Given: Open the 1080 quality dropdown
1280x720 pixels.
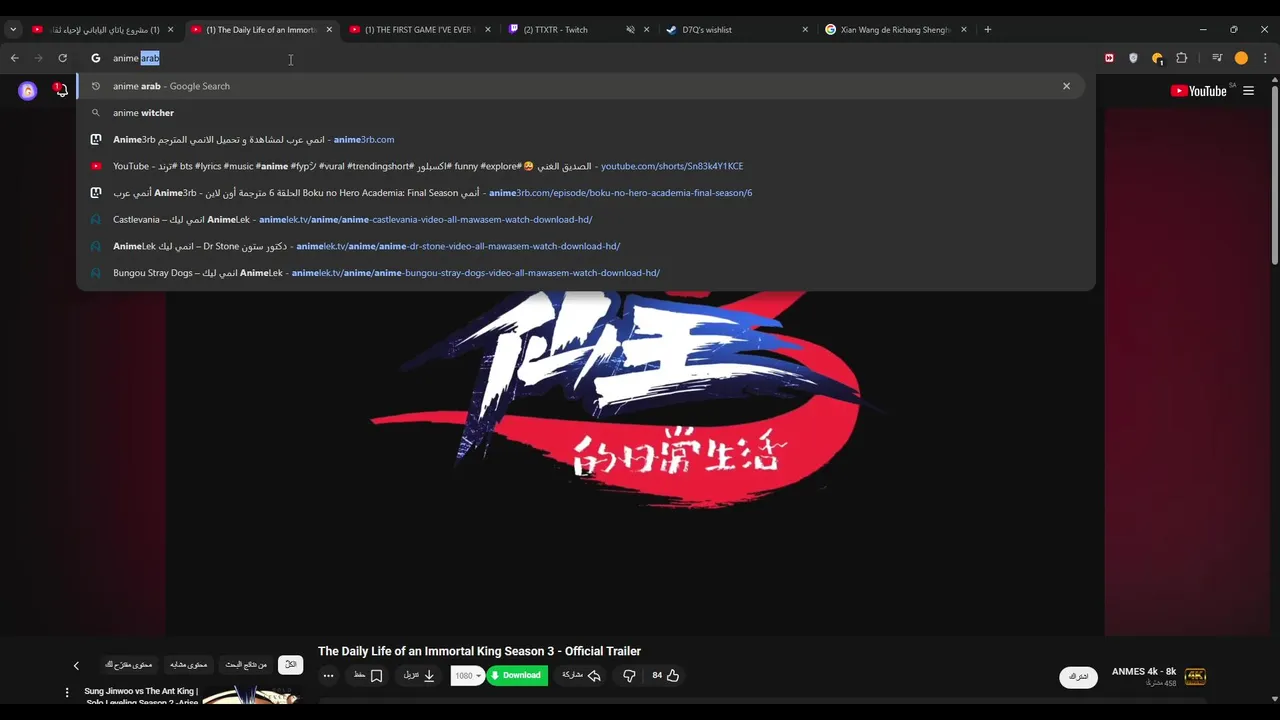Looking at the screenshot, I should point(468,676).
